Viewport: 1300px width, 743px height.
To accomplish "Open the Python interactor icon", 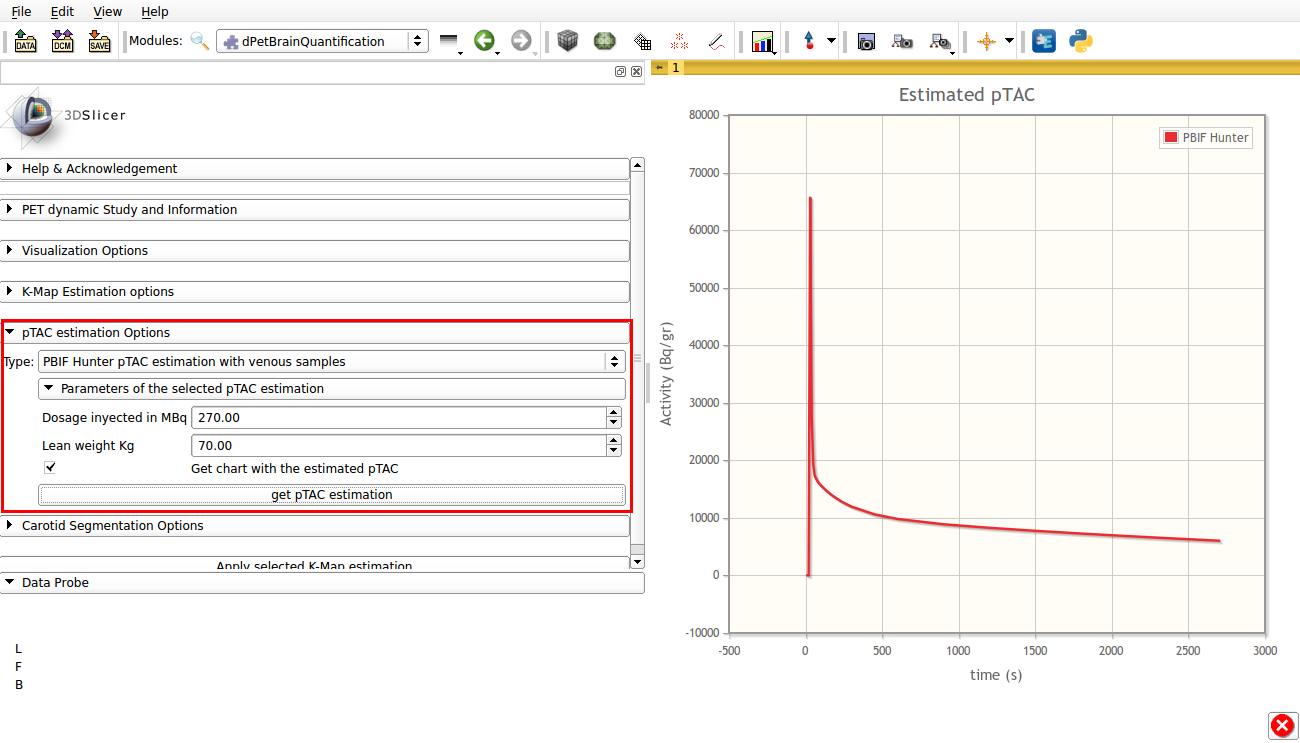I will (1080, 41).
